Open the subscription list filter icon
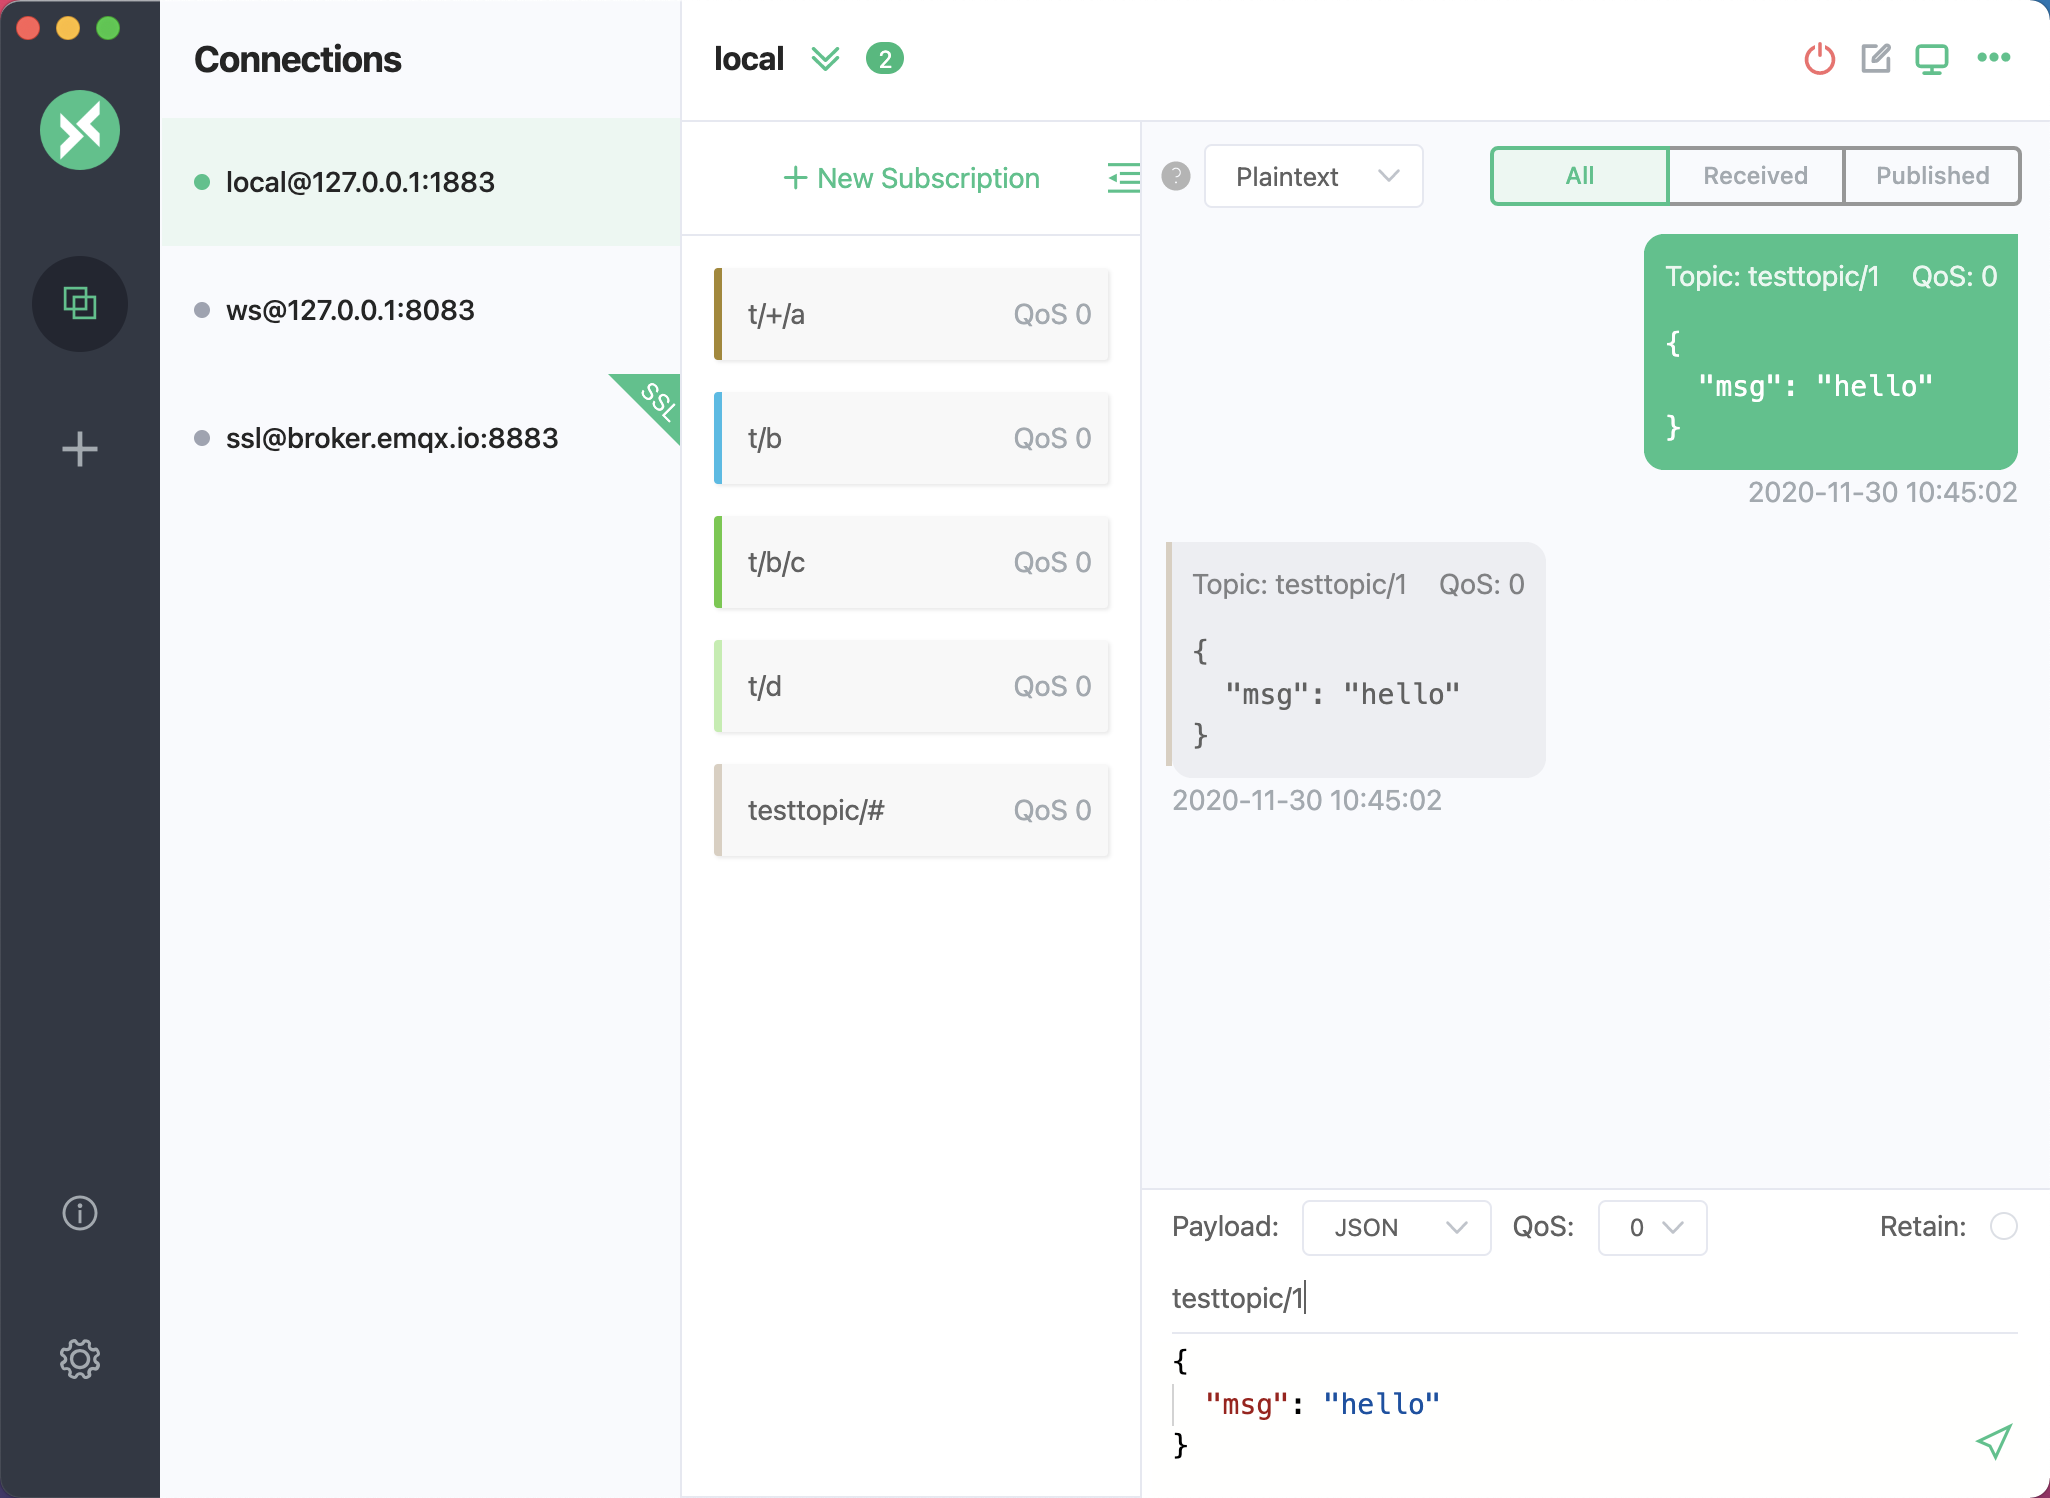The width and height of the screenshot is (2050, 1498). click(1124, 177)
